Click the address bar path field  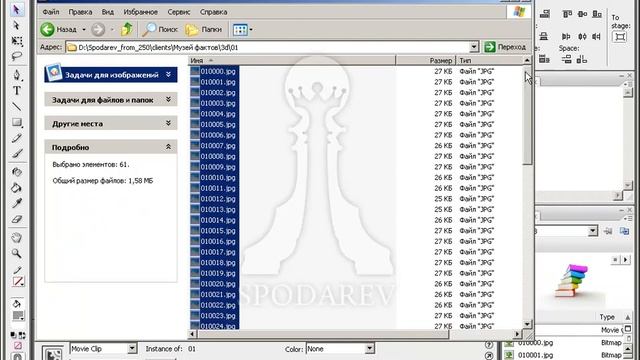pyautogui.click(x=267, y=47)
